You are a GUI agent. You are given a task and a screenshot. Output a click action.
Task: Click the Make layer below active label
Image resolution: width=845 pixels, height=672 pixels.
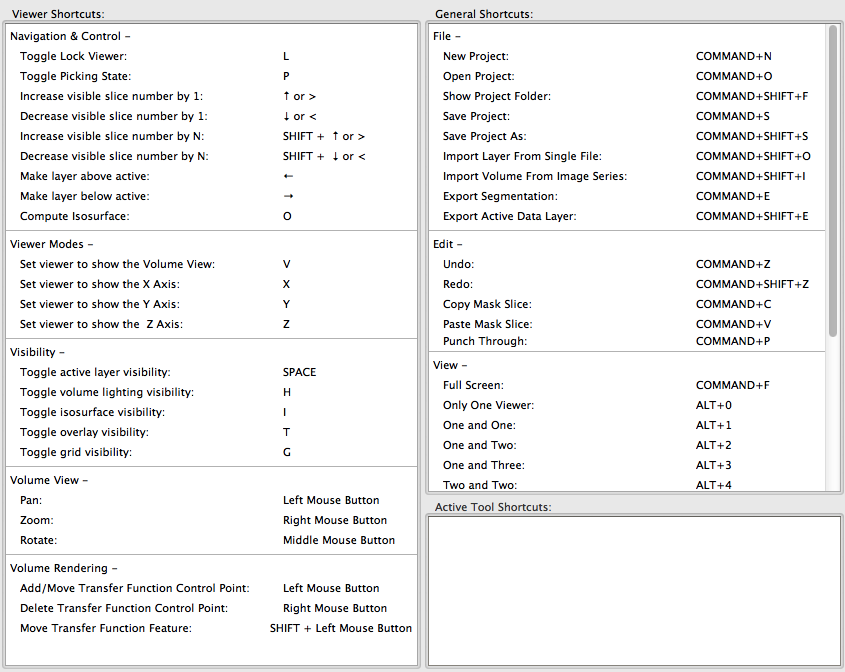85,196
